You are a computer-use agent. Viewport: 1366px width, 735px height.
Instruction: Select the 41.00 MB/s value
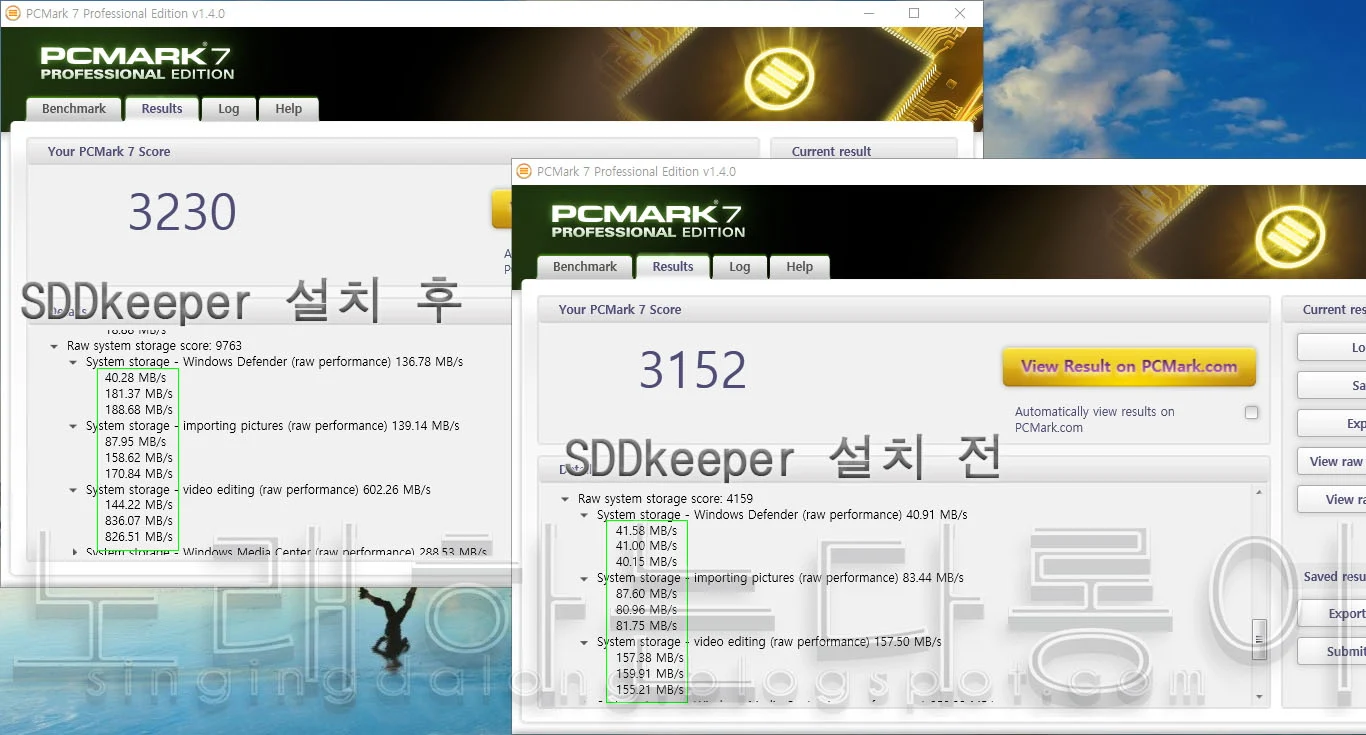point(646,547)
